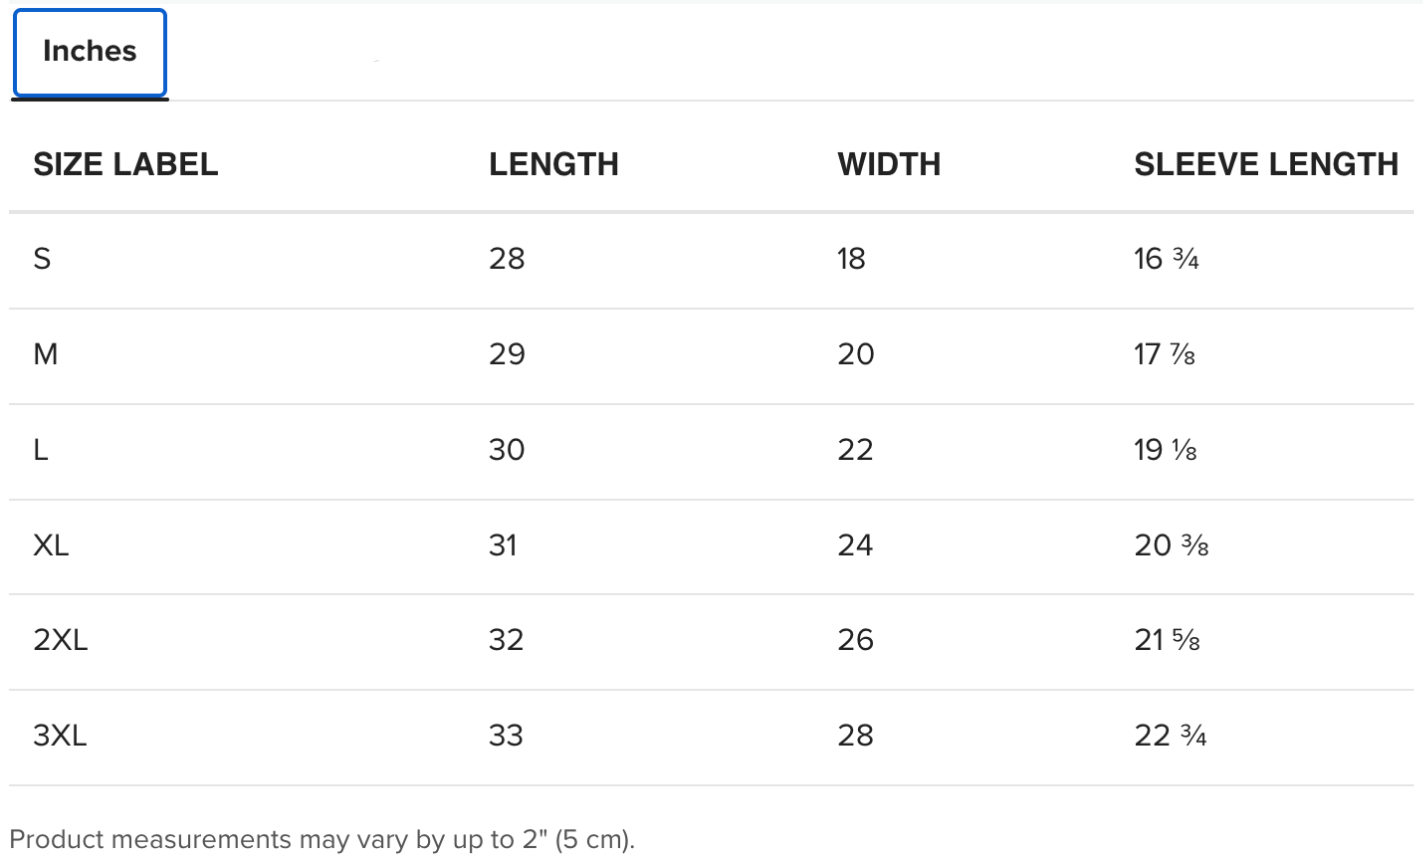This screenshot has height=860, width=1424.
Task: Click the length value 28
Action: 507,259
